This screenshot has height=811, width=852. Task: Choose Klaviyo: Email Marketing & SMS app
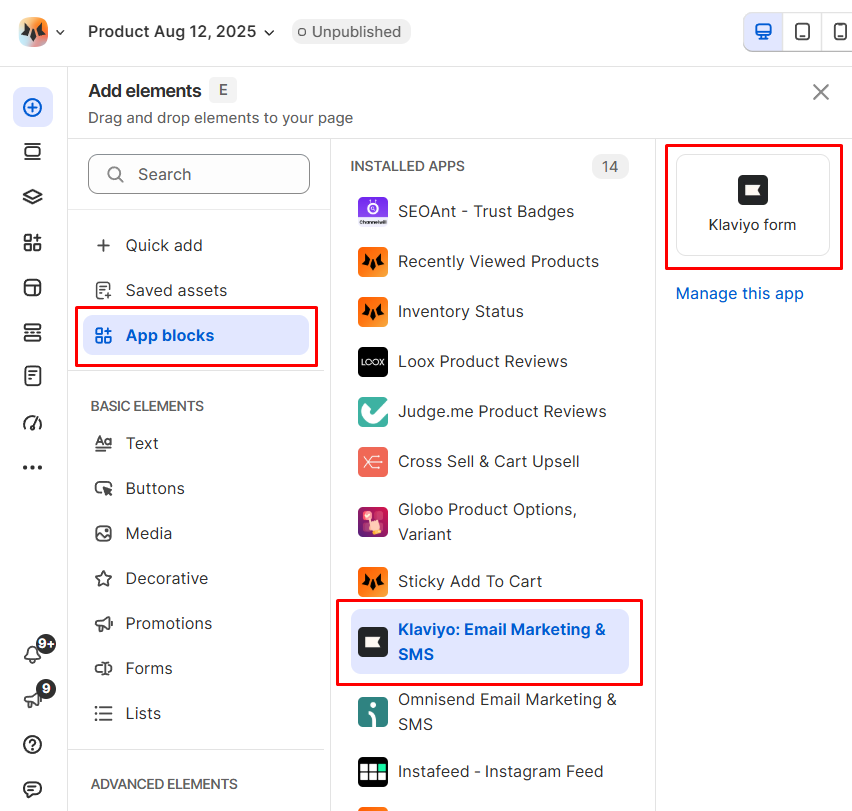coord(490,642)
